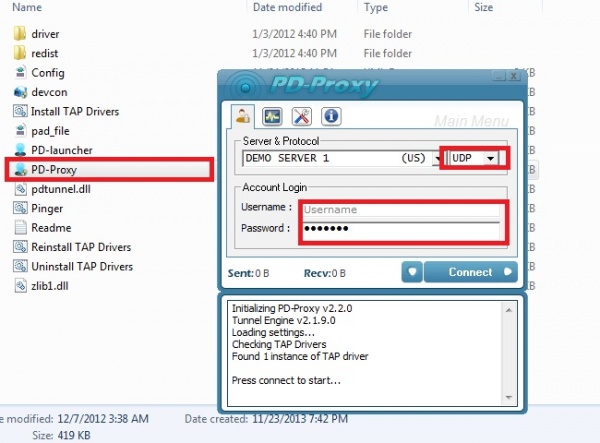This screenshot has width=600, height=443.
Task: Click the Pinger file name
Action: 47,208
